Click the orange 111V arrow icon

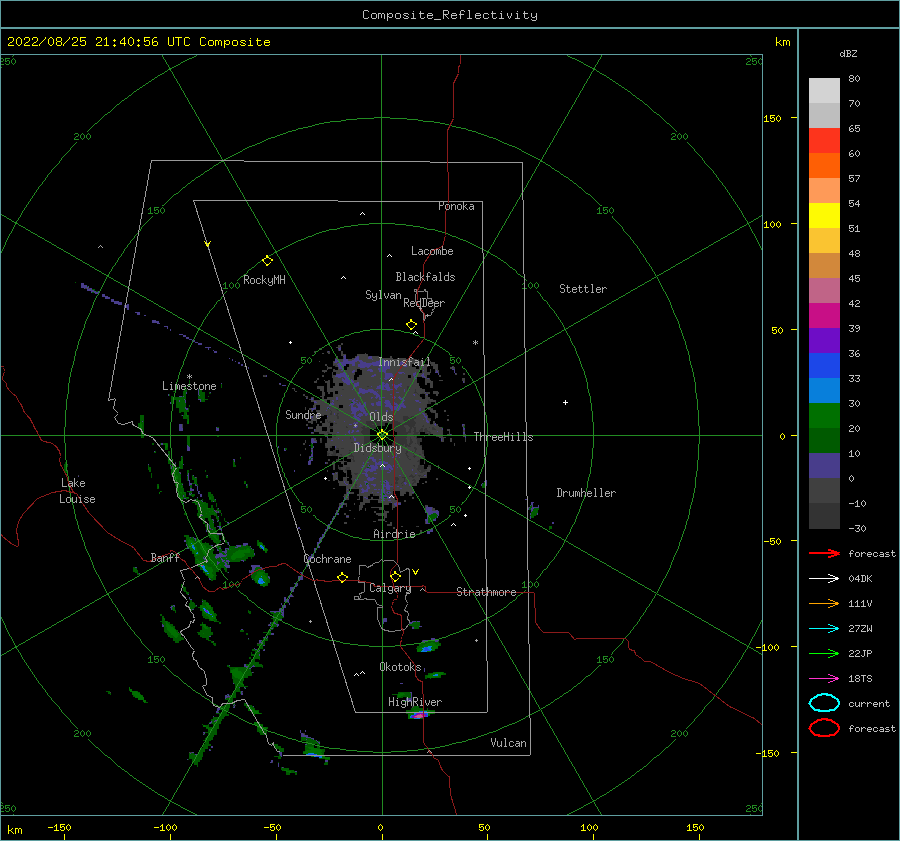824,603
